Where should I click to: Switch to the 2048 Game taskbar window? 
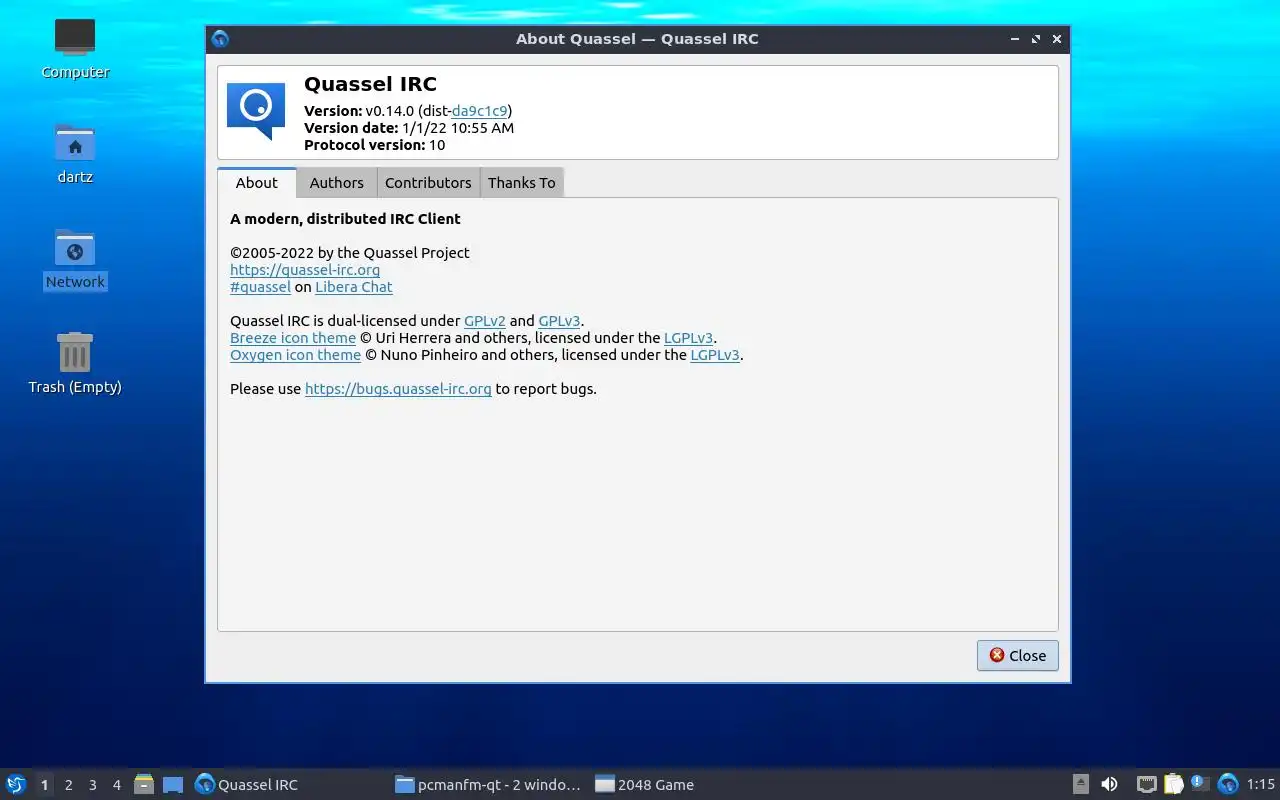click(689, 784)
